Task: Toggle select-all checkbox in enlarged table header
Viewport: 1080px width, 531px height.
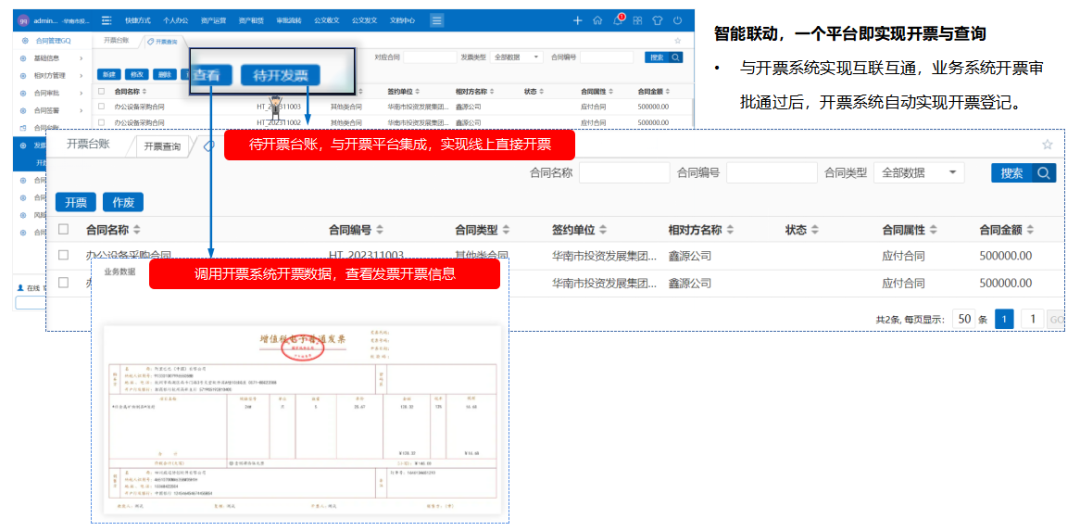Action: point(63,229)
